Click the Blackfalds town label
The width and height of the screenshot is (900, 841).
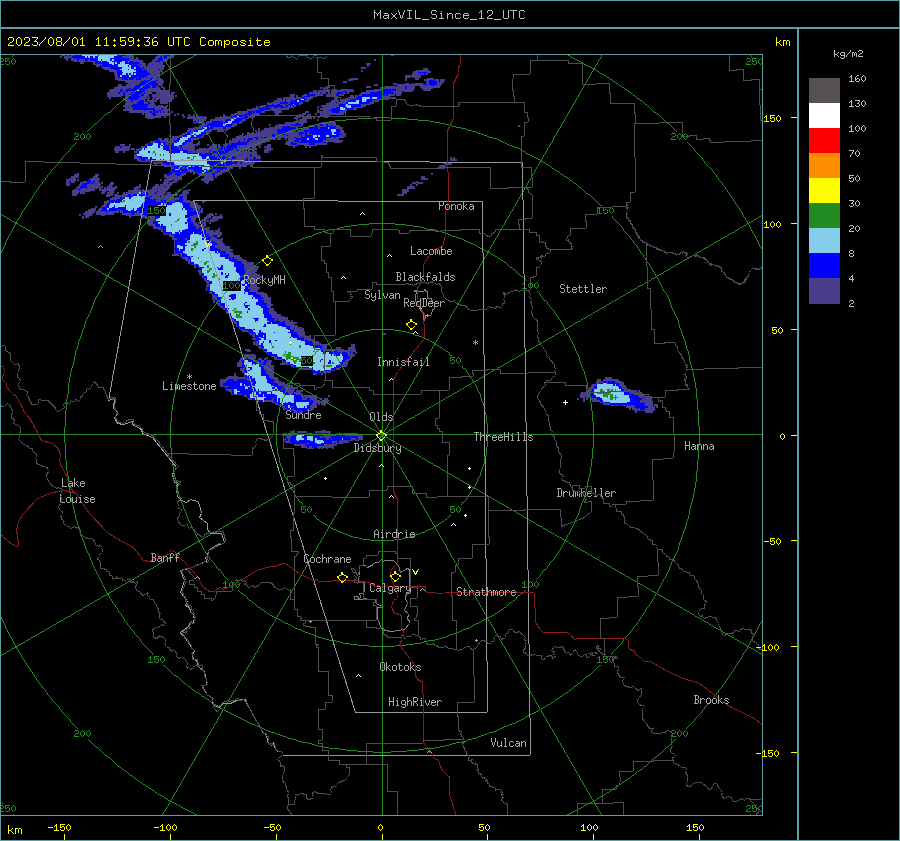[x=425, y=277]
